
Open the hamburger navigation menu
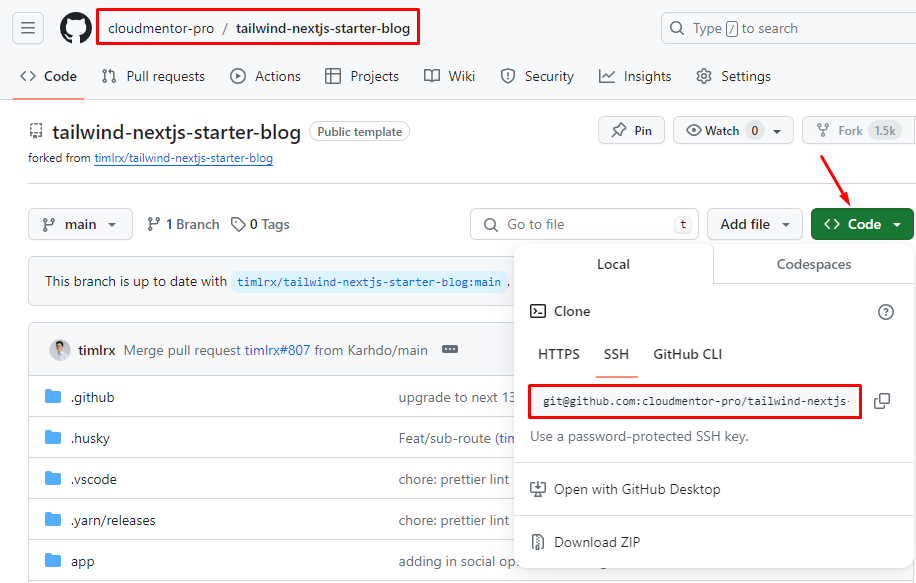(x=28, y=28)
